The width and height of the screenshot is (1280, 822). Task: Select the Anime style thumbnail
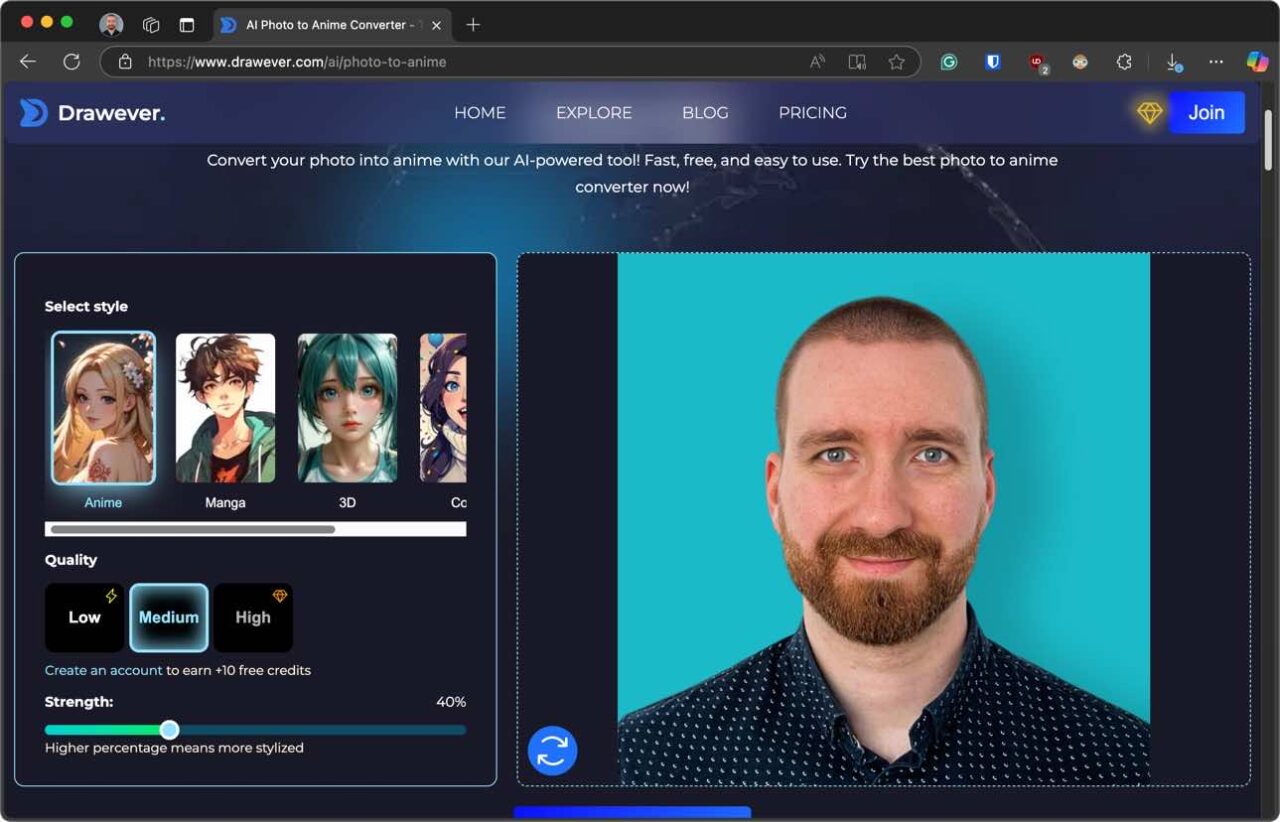pos(103,407)
